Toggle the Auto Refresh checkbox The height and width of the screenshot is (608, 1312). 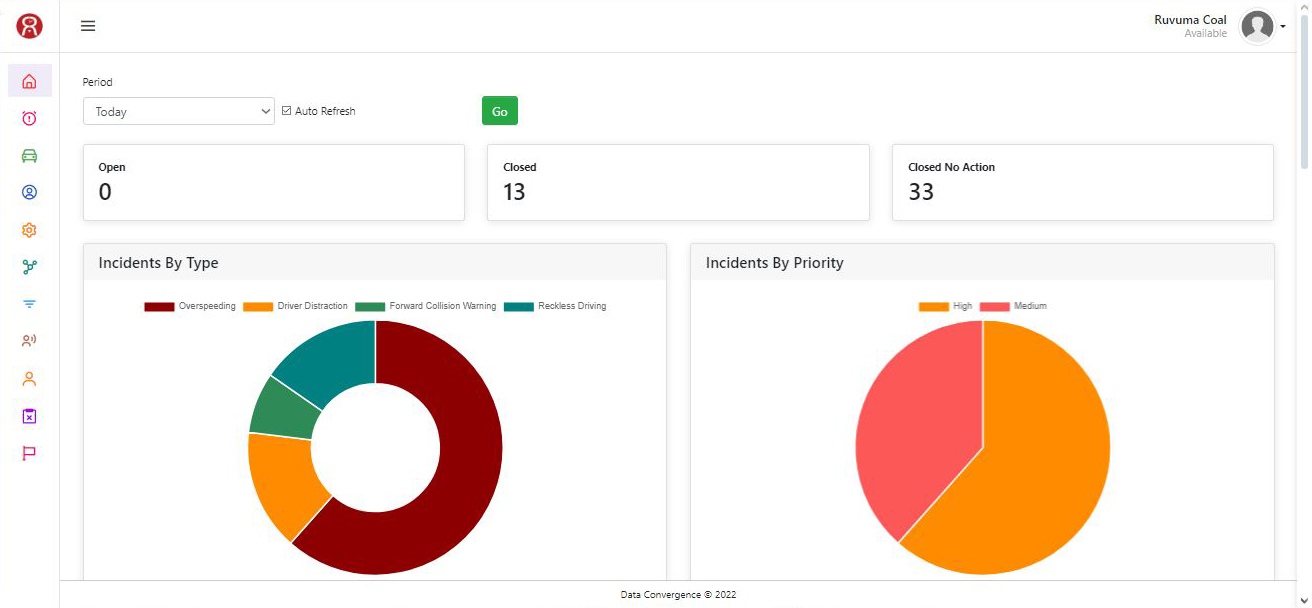click(287, 111)
